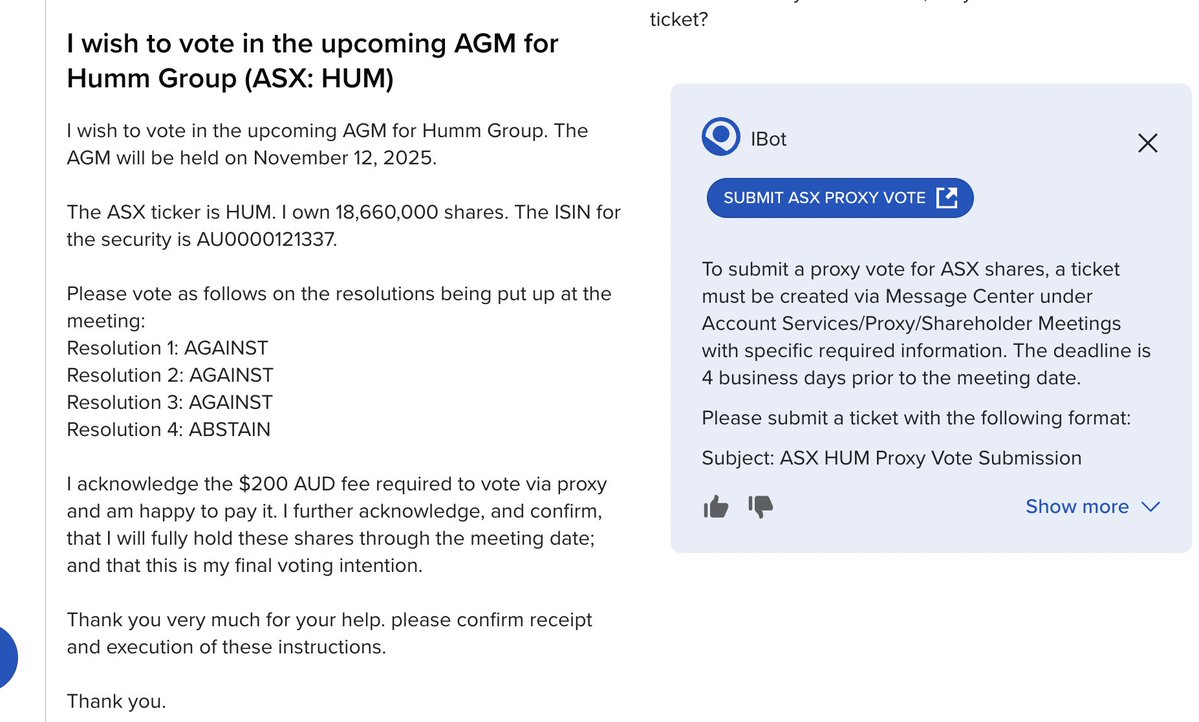This screenshot has width=1199, height=722.
Task: Select the Resolution 1: AGAINST line
Action: 167,348
